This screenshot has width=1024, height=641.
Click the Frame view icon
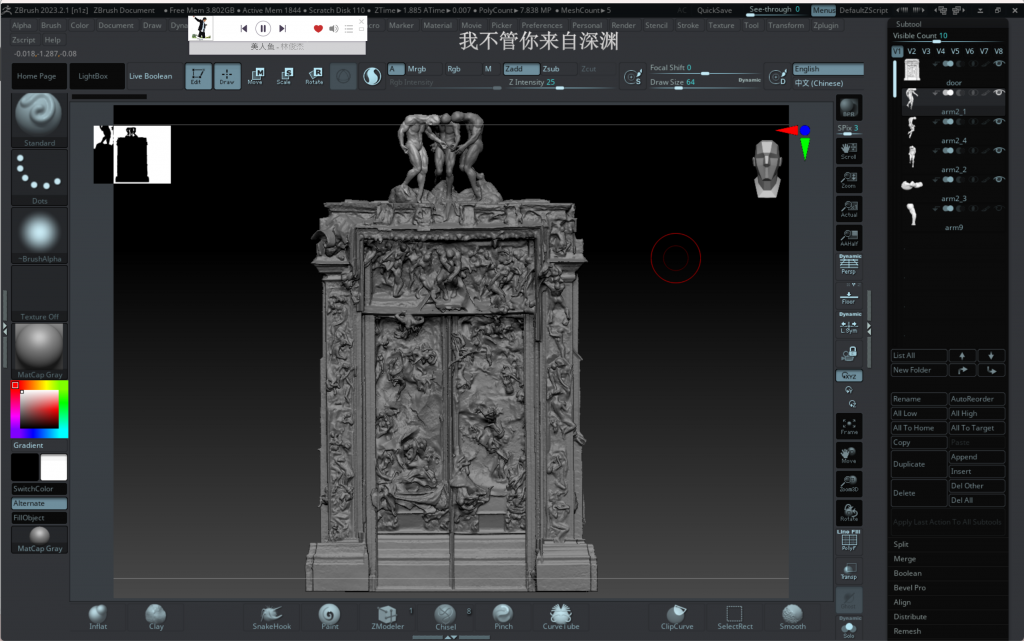[849, 427]
